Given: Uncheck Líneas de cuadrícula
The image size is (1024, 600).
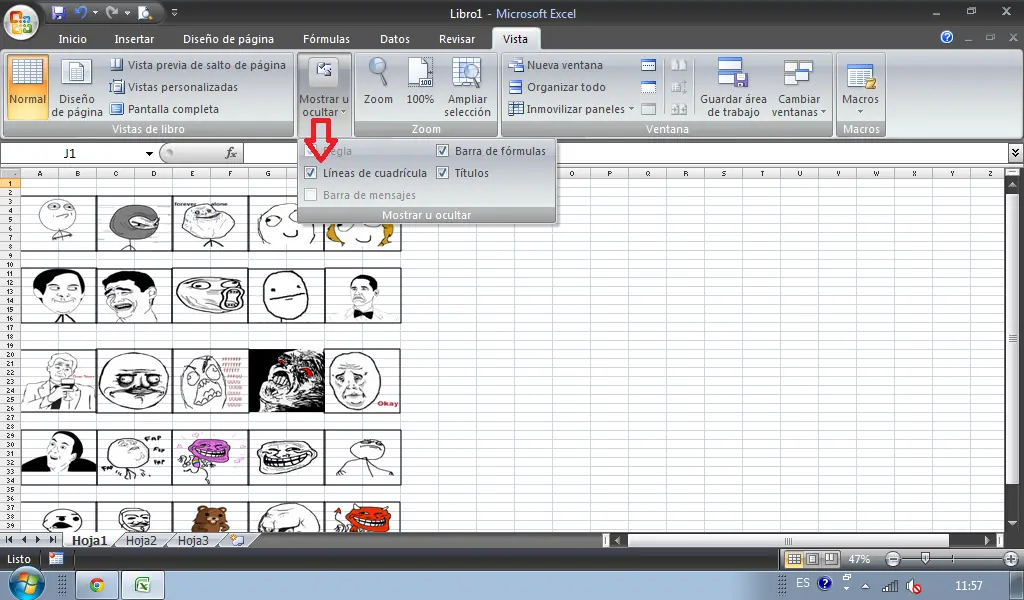Looking at the screenshot, I should 311,173.
